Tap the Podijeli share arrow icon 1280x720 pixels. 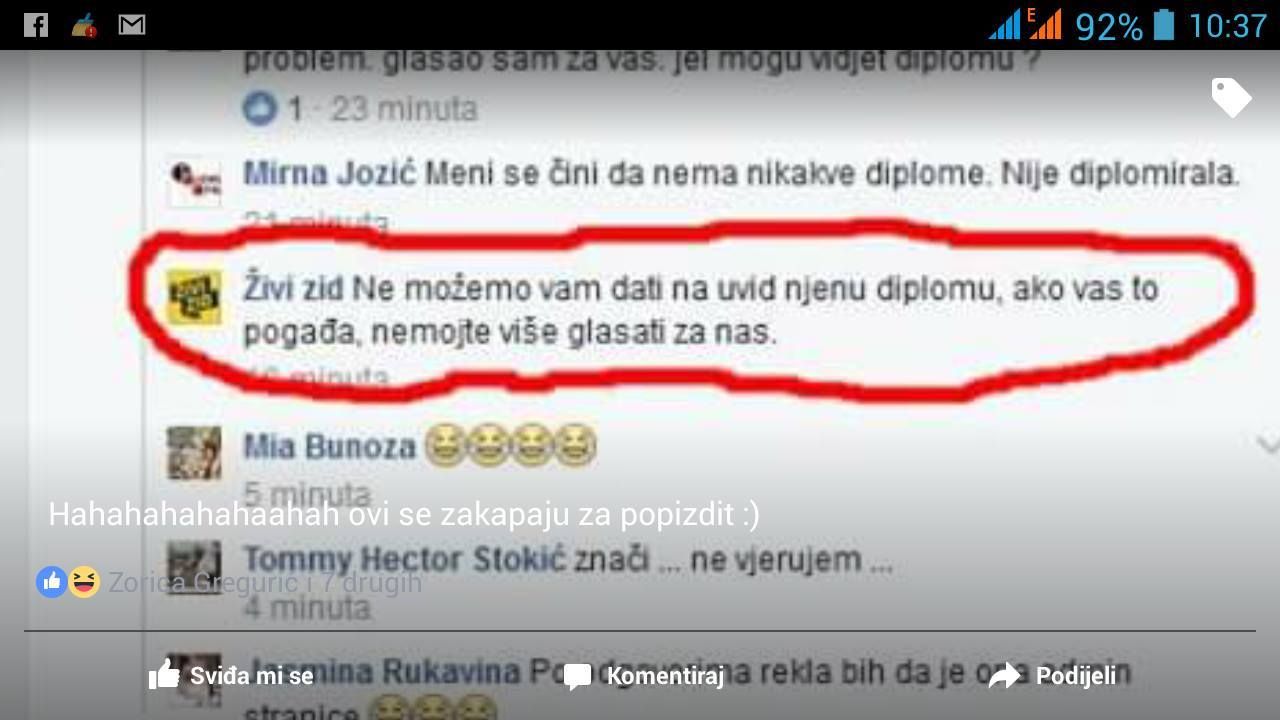click(1004, 676)
